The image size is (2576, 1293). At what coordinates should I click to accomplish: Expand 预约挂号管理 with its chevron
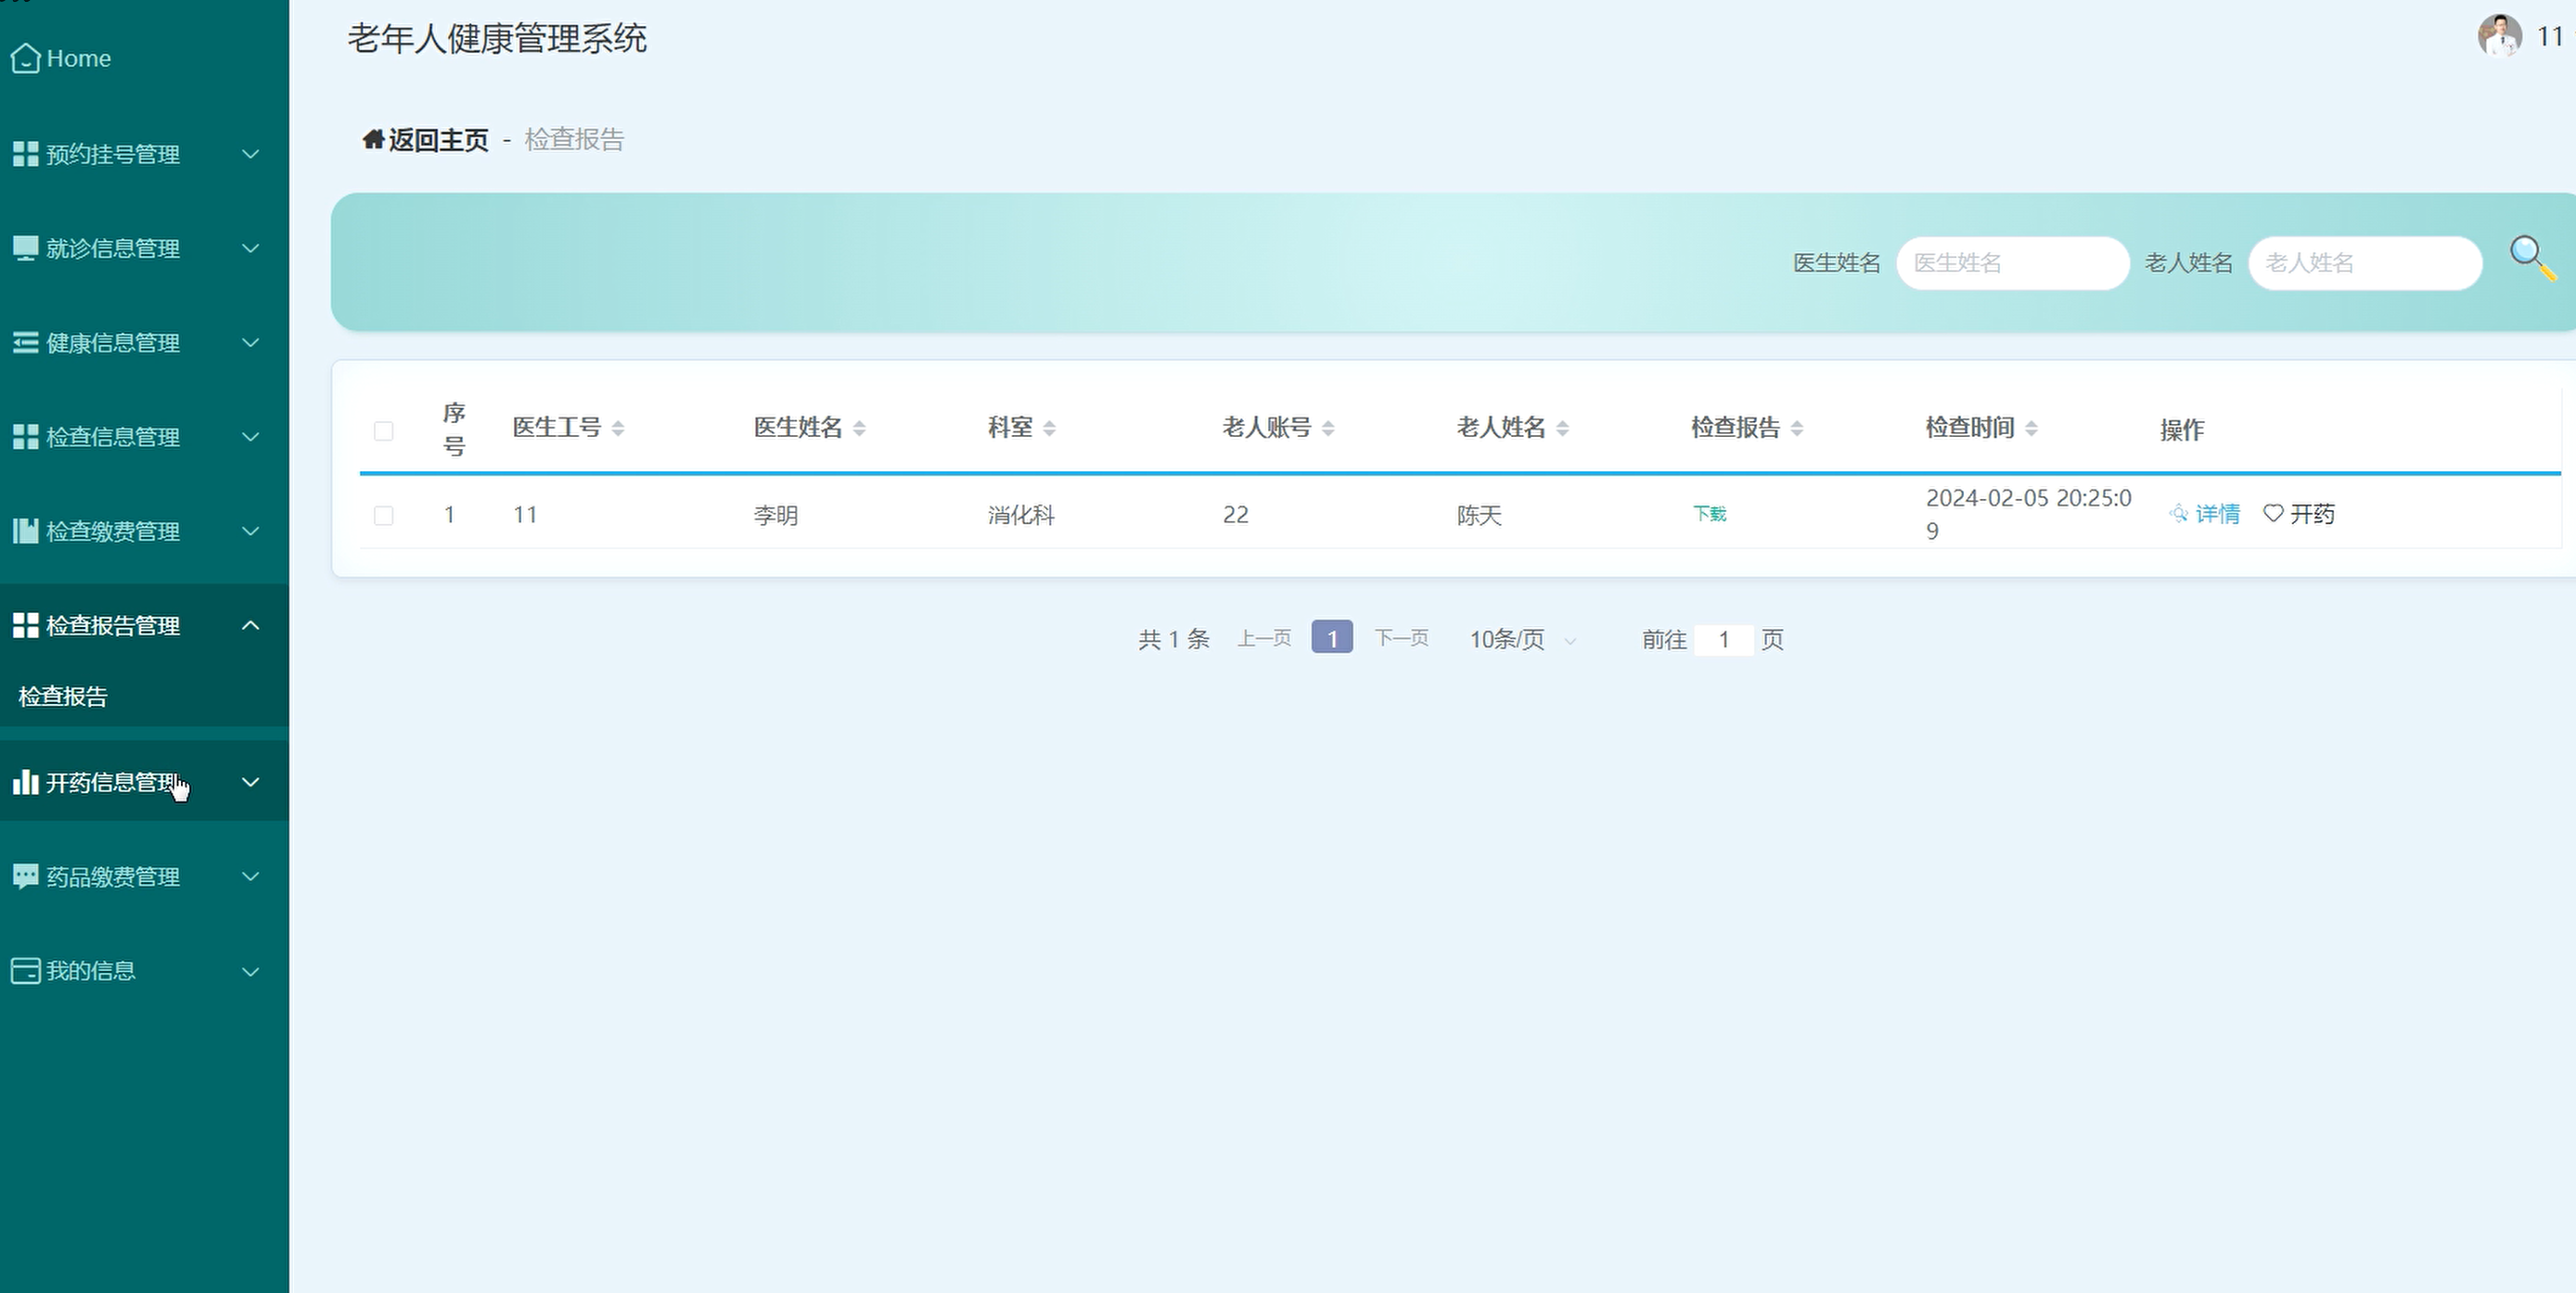click(x=251, y=154)
